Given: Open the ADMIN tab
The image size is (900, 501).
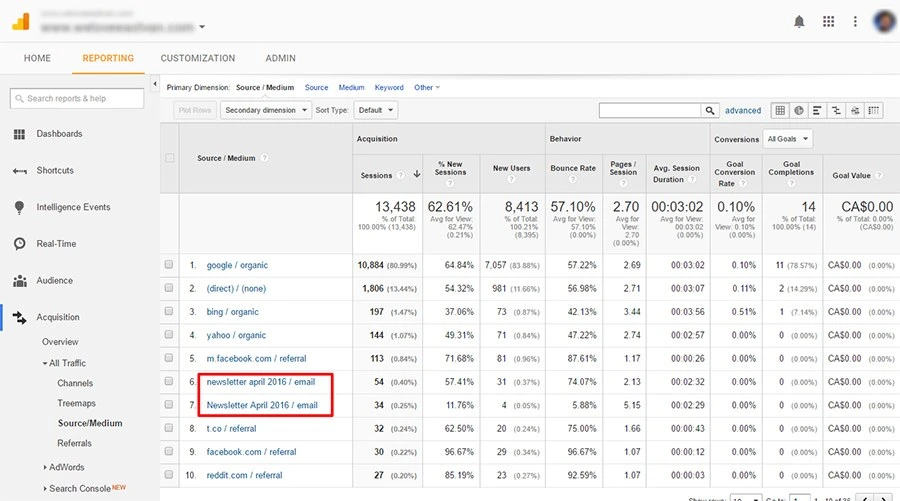Looking at the screenshot, I should tap(281, 58).
